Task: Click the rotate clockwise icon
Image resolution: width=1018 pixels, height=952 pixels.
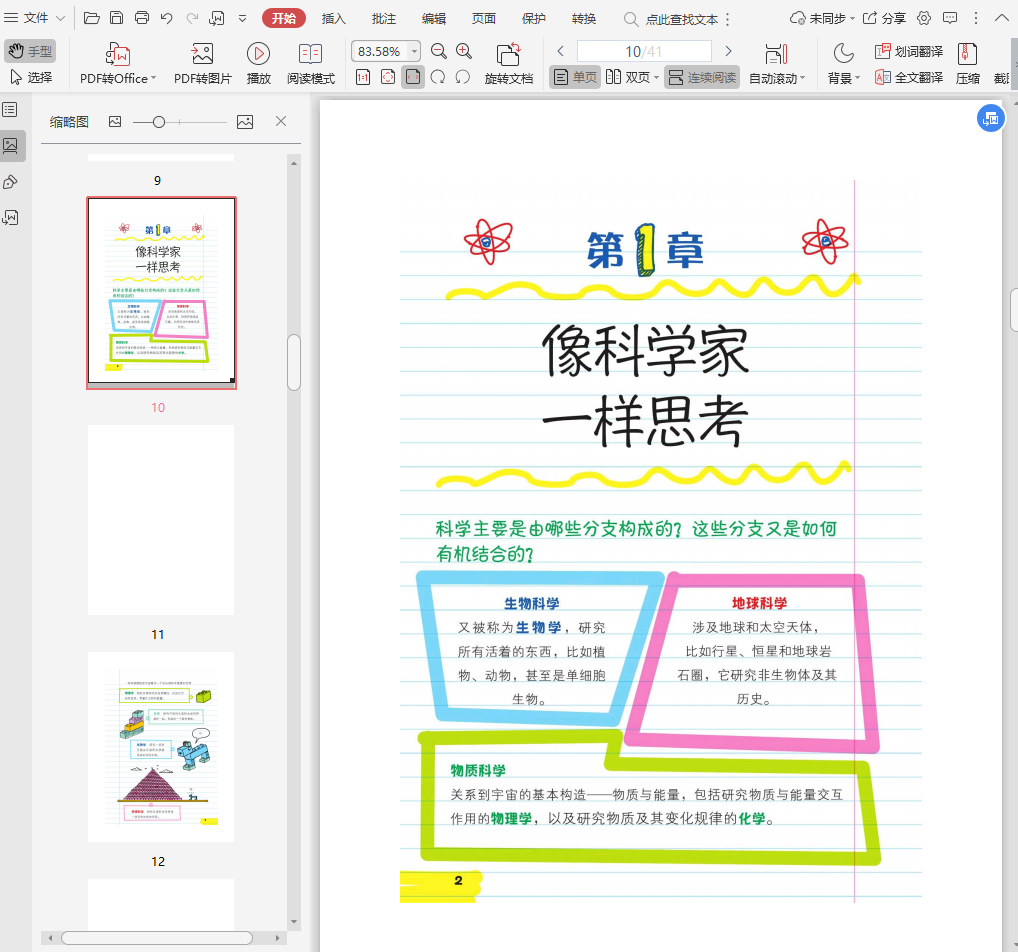Action: click(x=438, y=77)
